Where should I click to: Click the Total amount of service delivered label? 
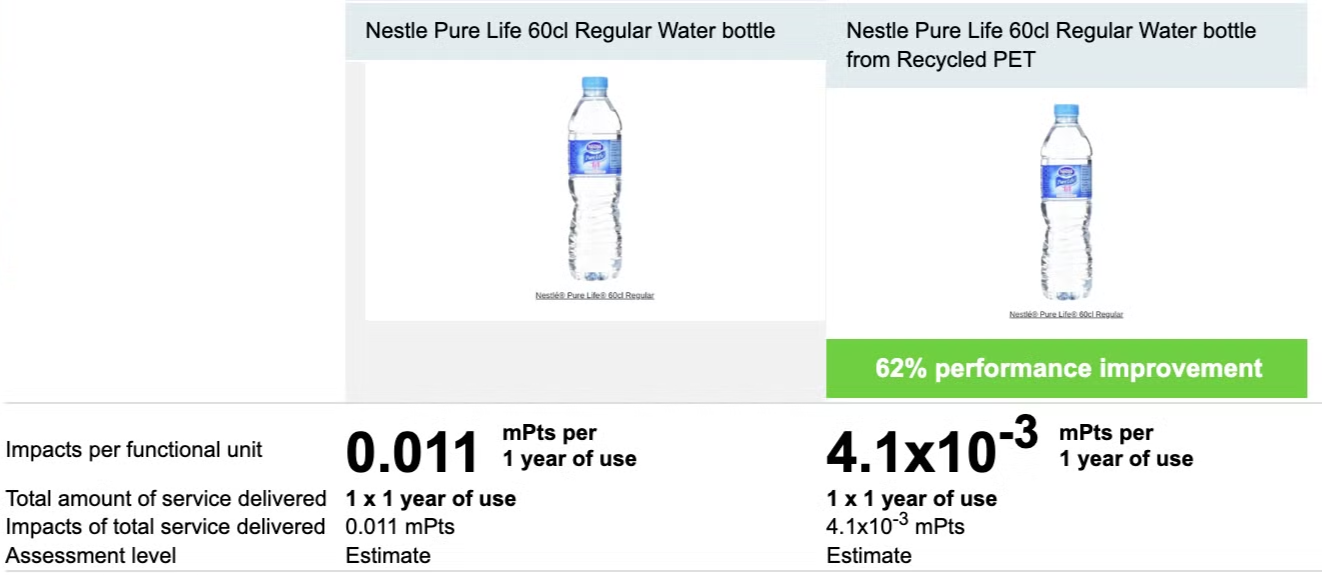166,499
